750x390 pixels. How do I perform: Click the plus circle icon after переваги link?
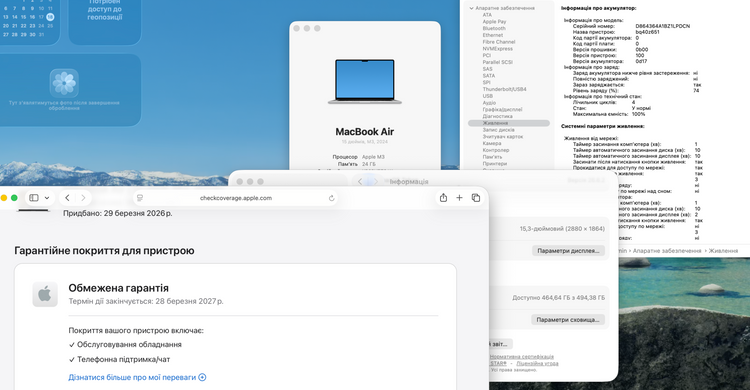[202, 377]
